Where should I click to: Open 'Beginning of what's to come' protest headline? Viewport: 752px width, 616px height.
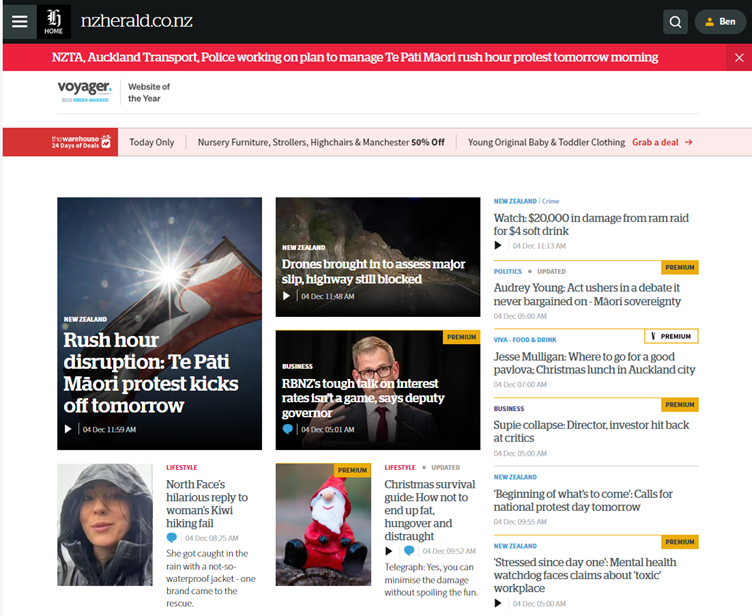coord(583,500)
